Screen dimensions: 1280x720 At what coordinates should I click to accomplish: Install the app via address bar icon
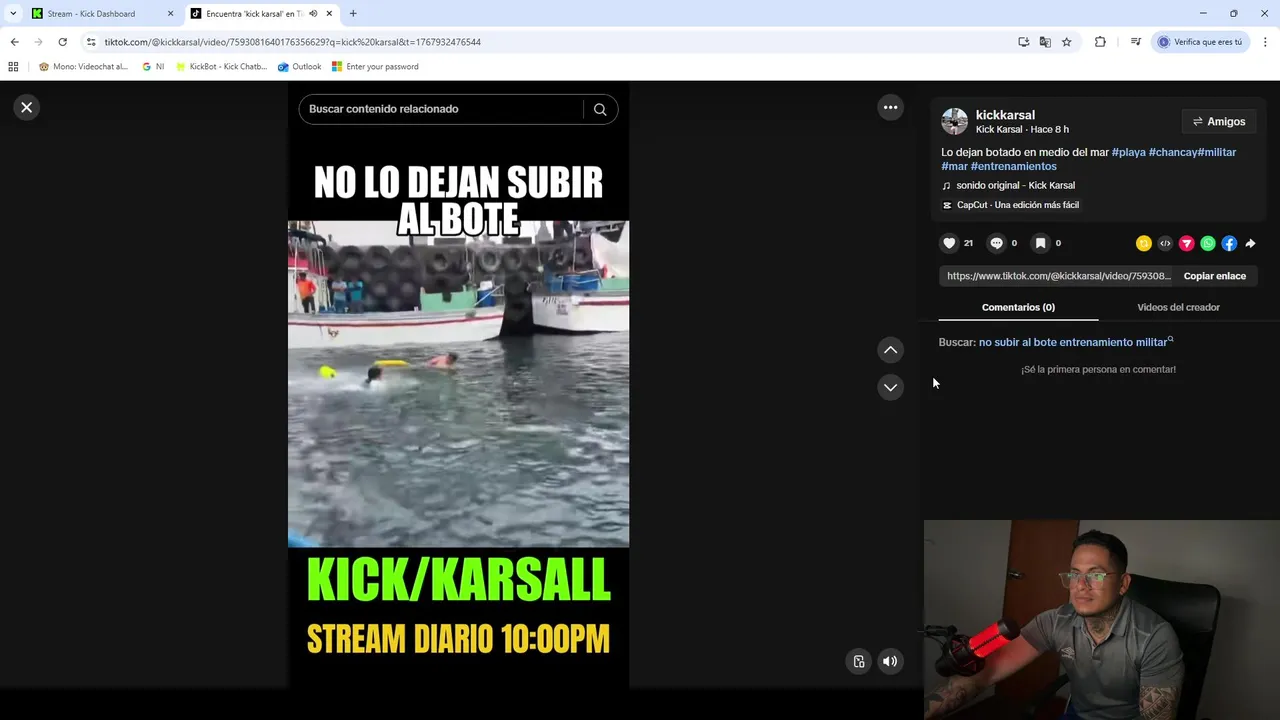coord(1023,42)
